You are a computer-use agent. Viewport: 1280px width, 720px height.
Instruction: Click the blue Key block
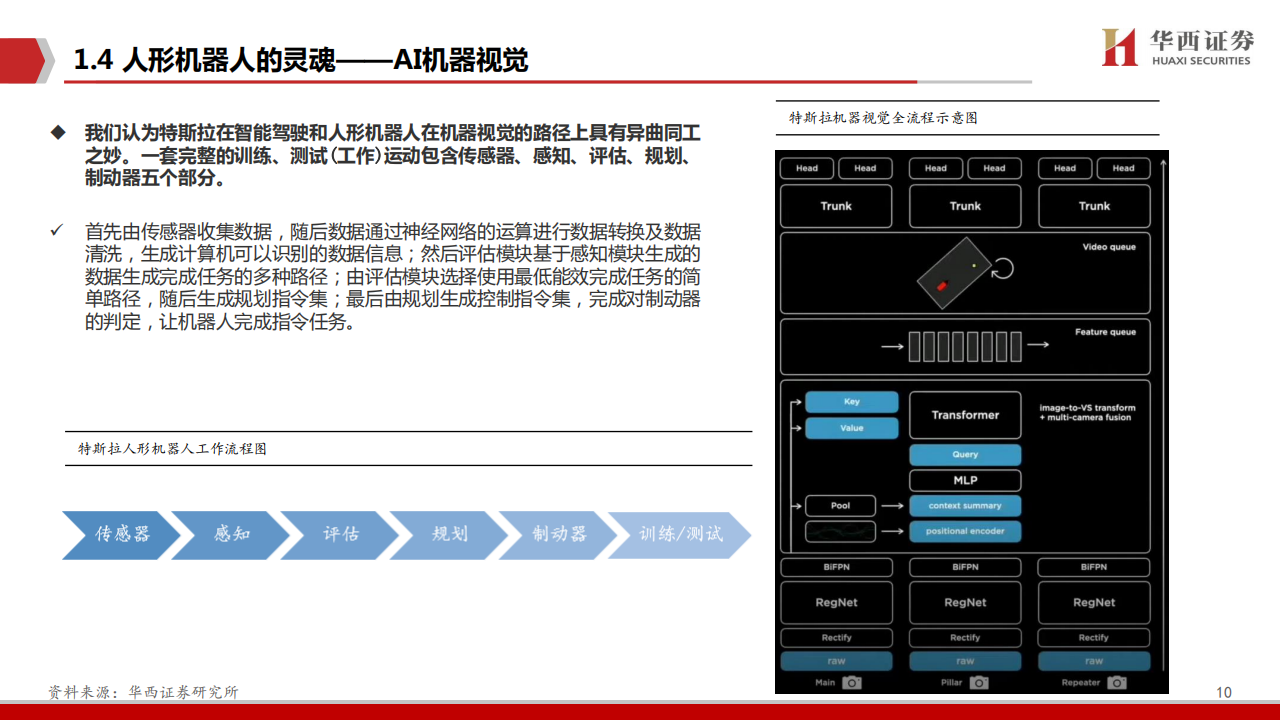(852, 402)
